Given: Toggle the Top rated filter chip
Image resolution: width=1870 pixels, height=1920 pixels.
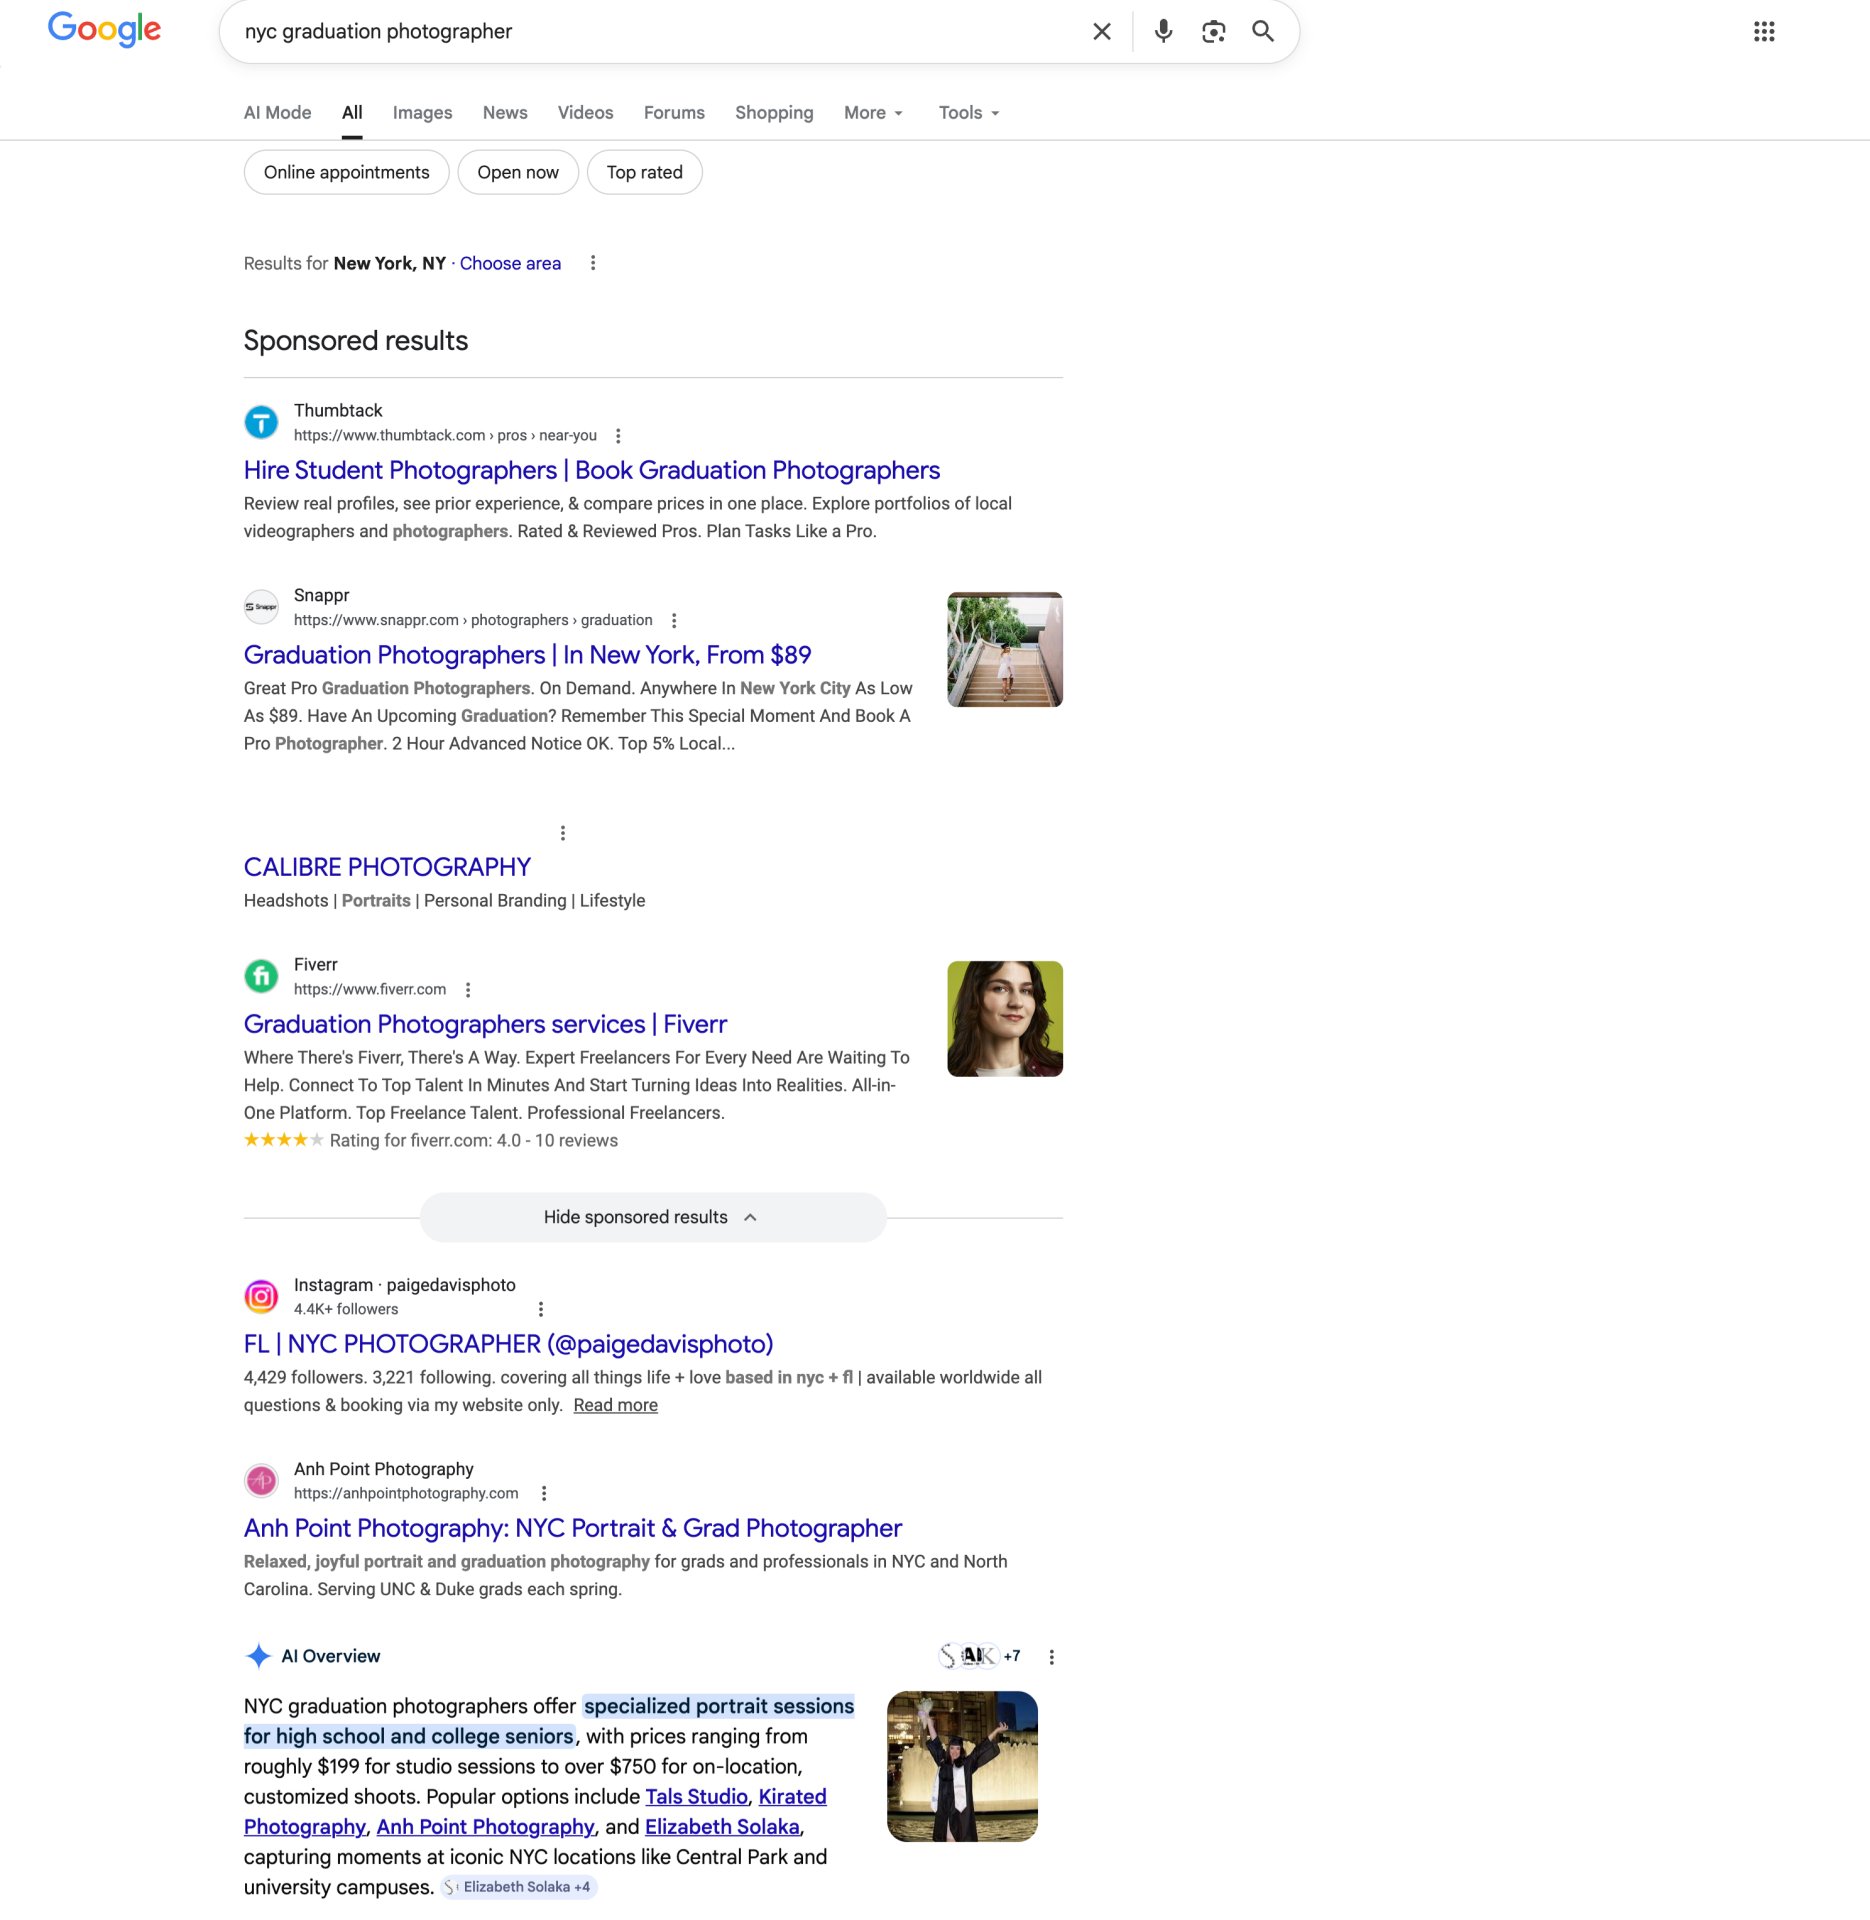Looking at the screenshot, I should [x=644, y=173].
